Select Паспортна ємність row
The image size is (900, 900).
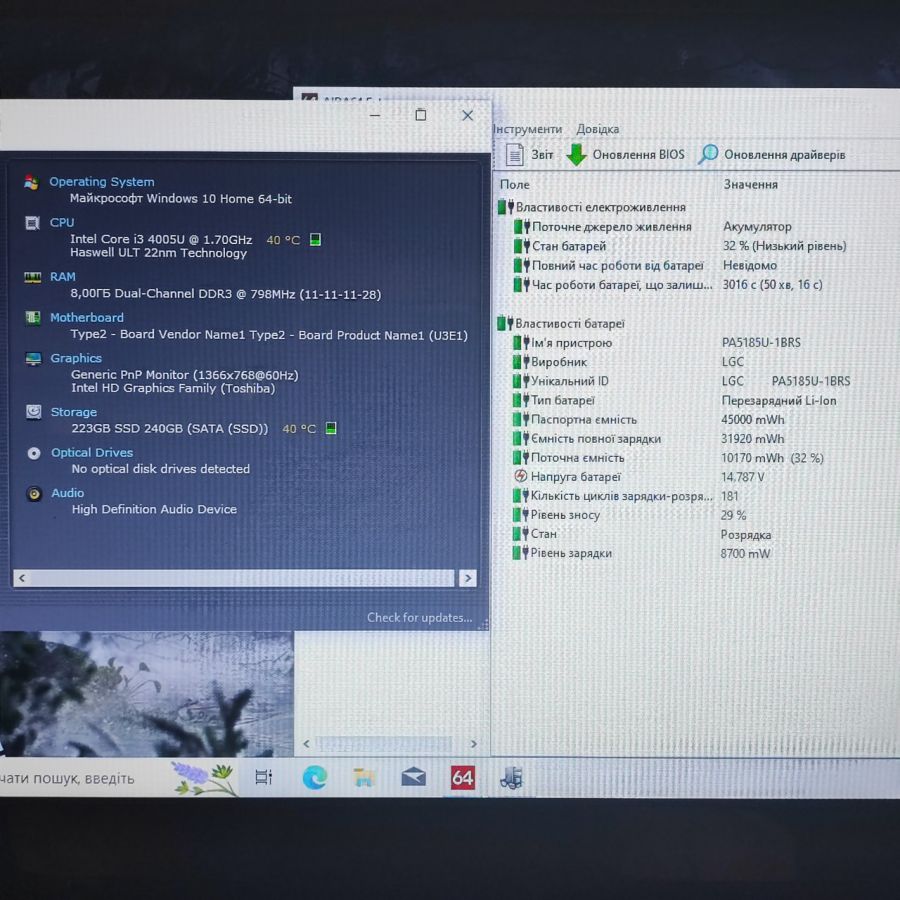click(x=649, y=420)
